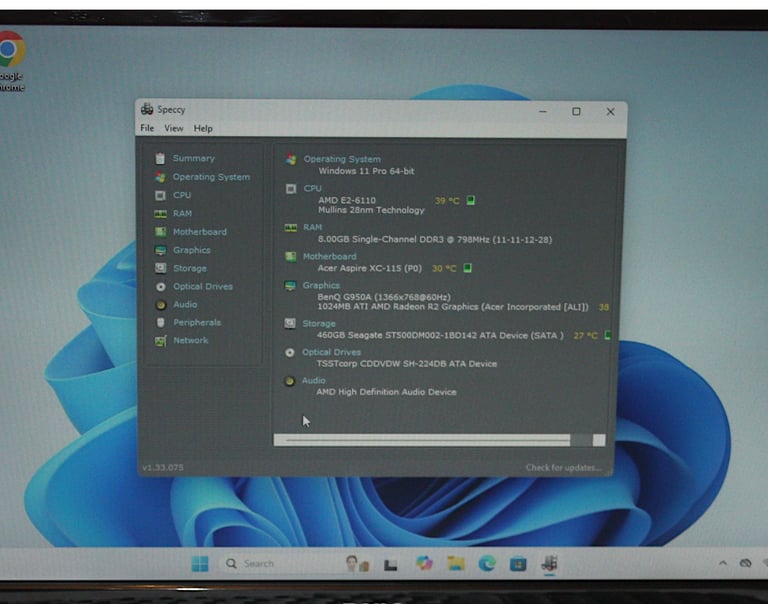Click the CPU icon in summary pane
The image size is (768, 604).
click(291, 189)
